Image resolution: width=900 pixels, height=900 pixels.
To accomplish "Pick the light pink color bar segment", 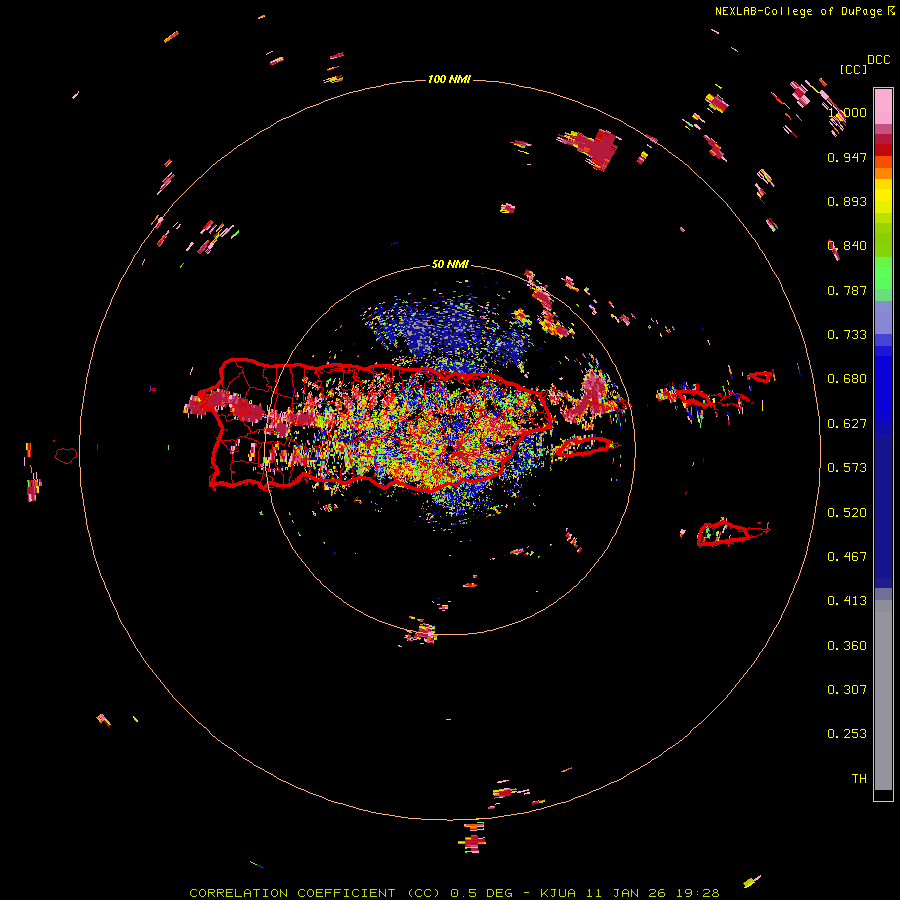I will pyautogui.click(x=883, y=107).
